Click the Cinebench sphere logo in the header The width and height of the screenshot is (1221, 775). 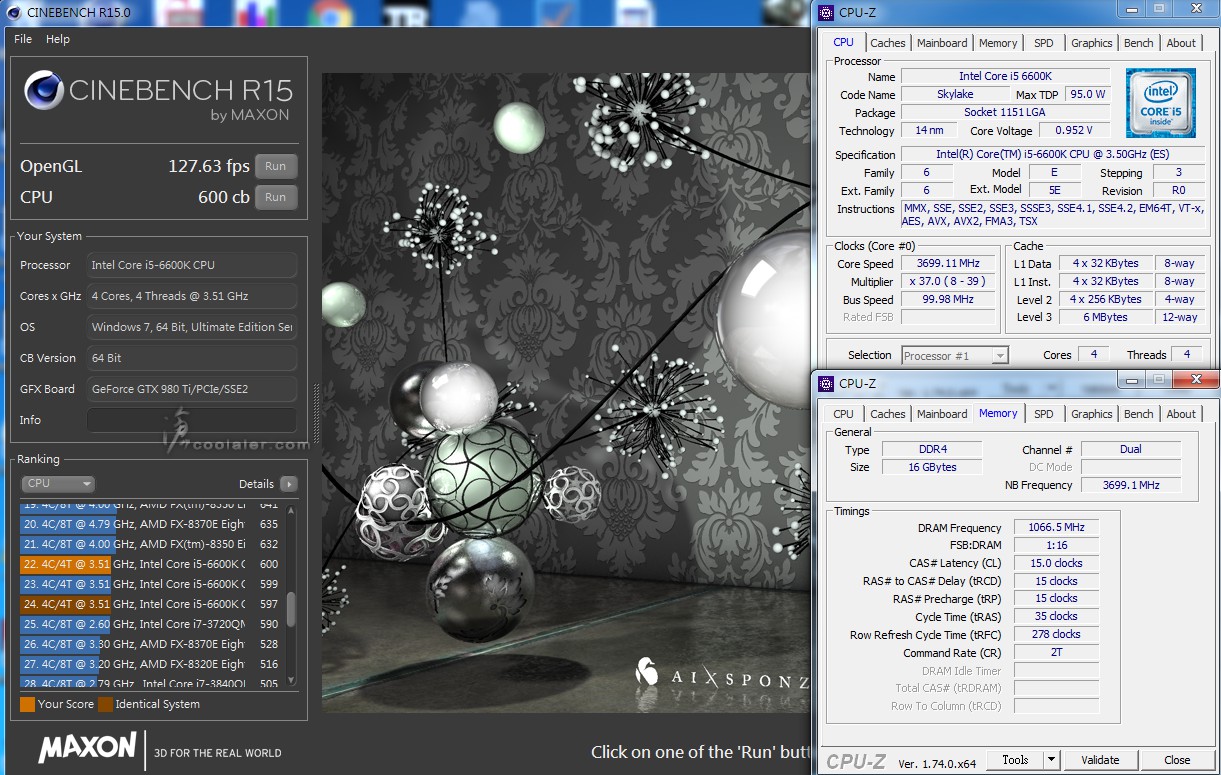coord(44,91)
